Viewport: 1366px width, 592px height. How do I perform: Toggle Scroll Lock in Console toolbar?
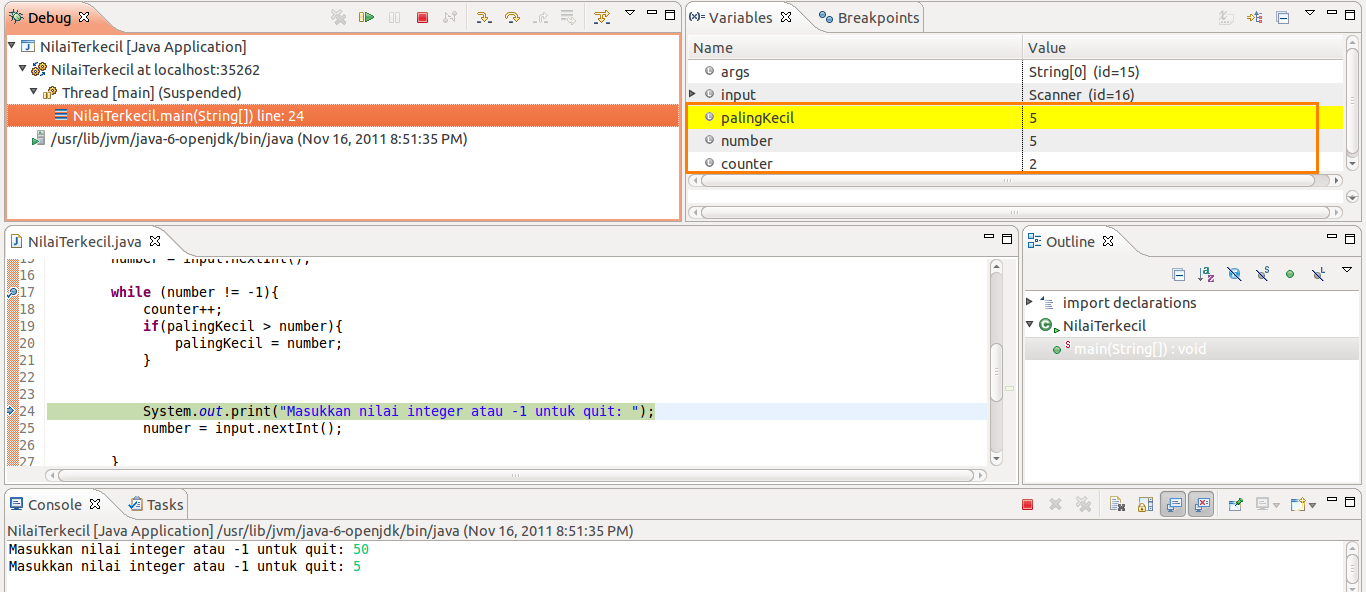click(x=1146, y=505)
